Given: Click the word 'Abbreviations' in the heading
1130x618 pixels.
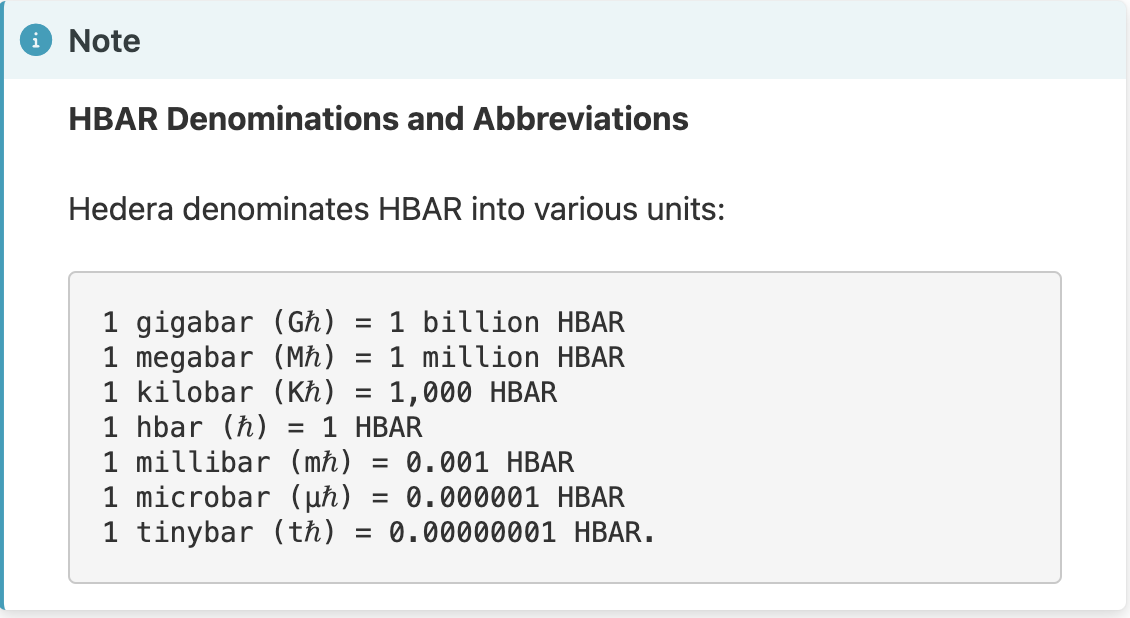Looking at the screenshot, I should (581, 119).
